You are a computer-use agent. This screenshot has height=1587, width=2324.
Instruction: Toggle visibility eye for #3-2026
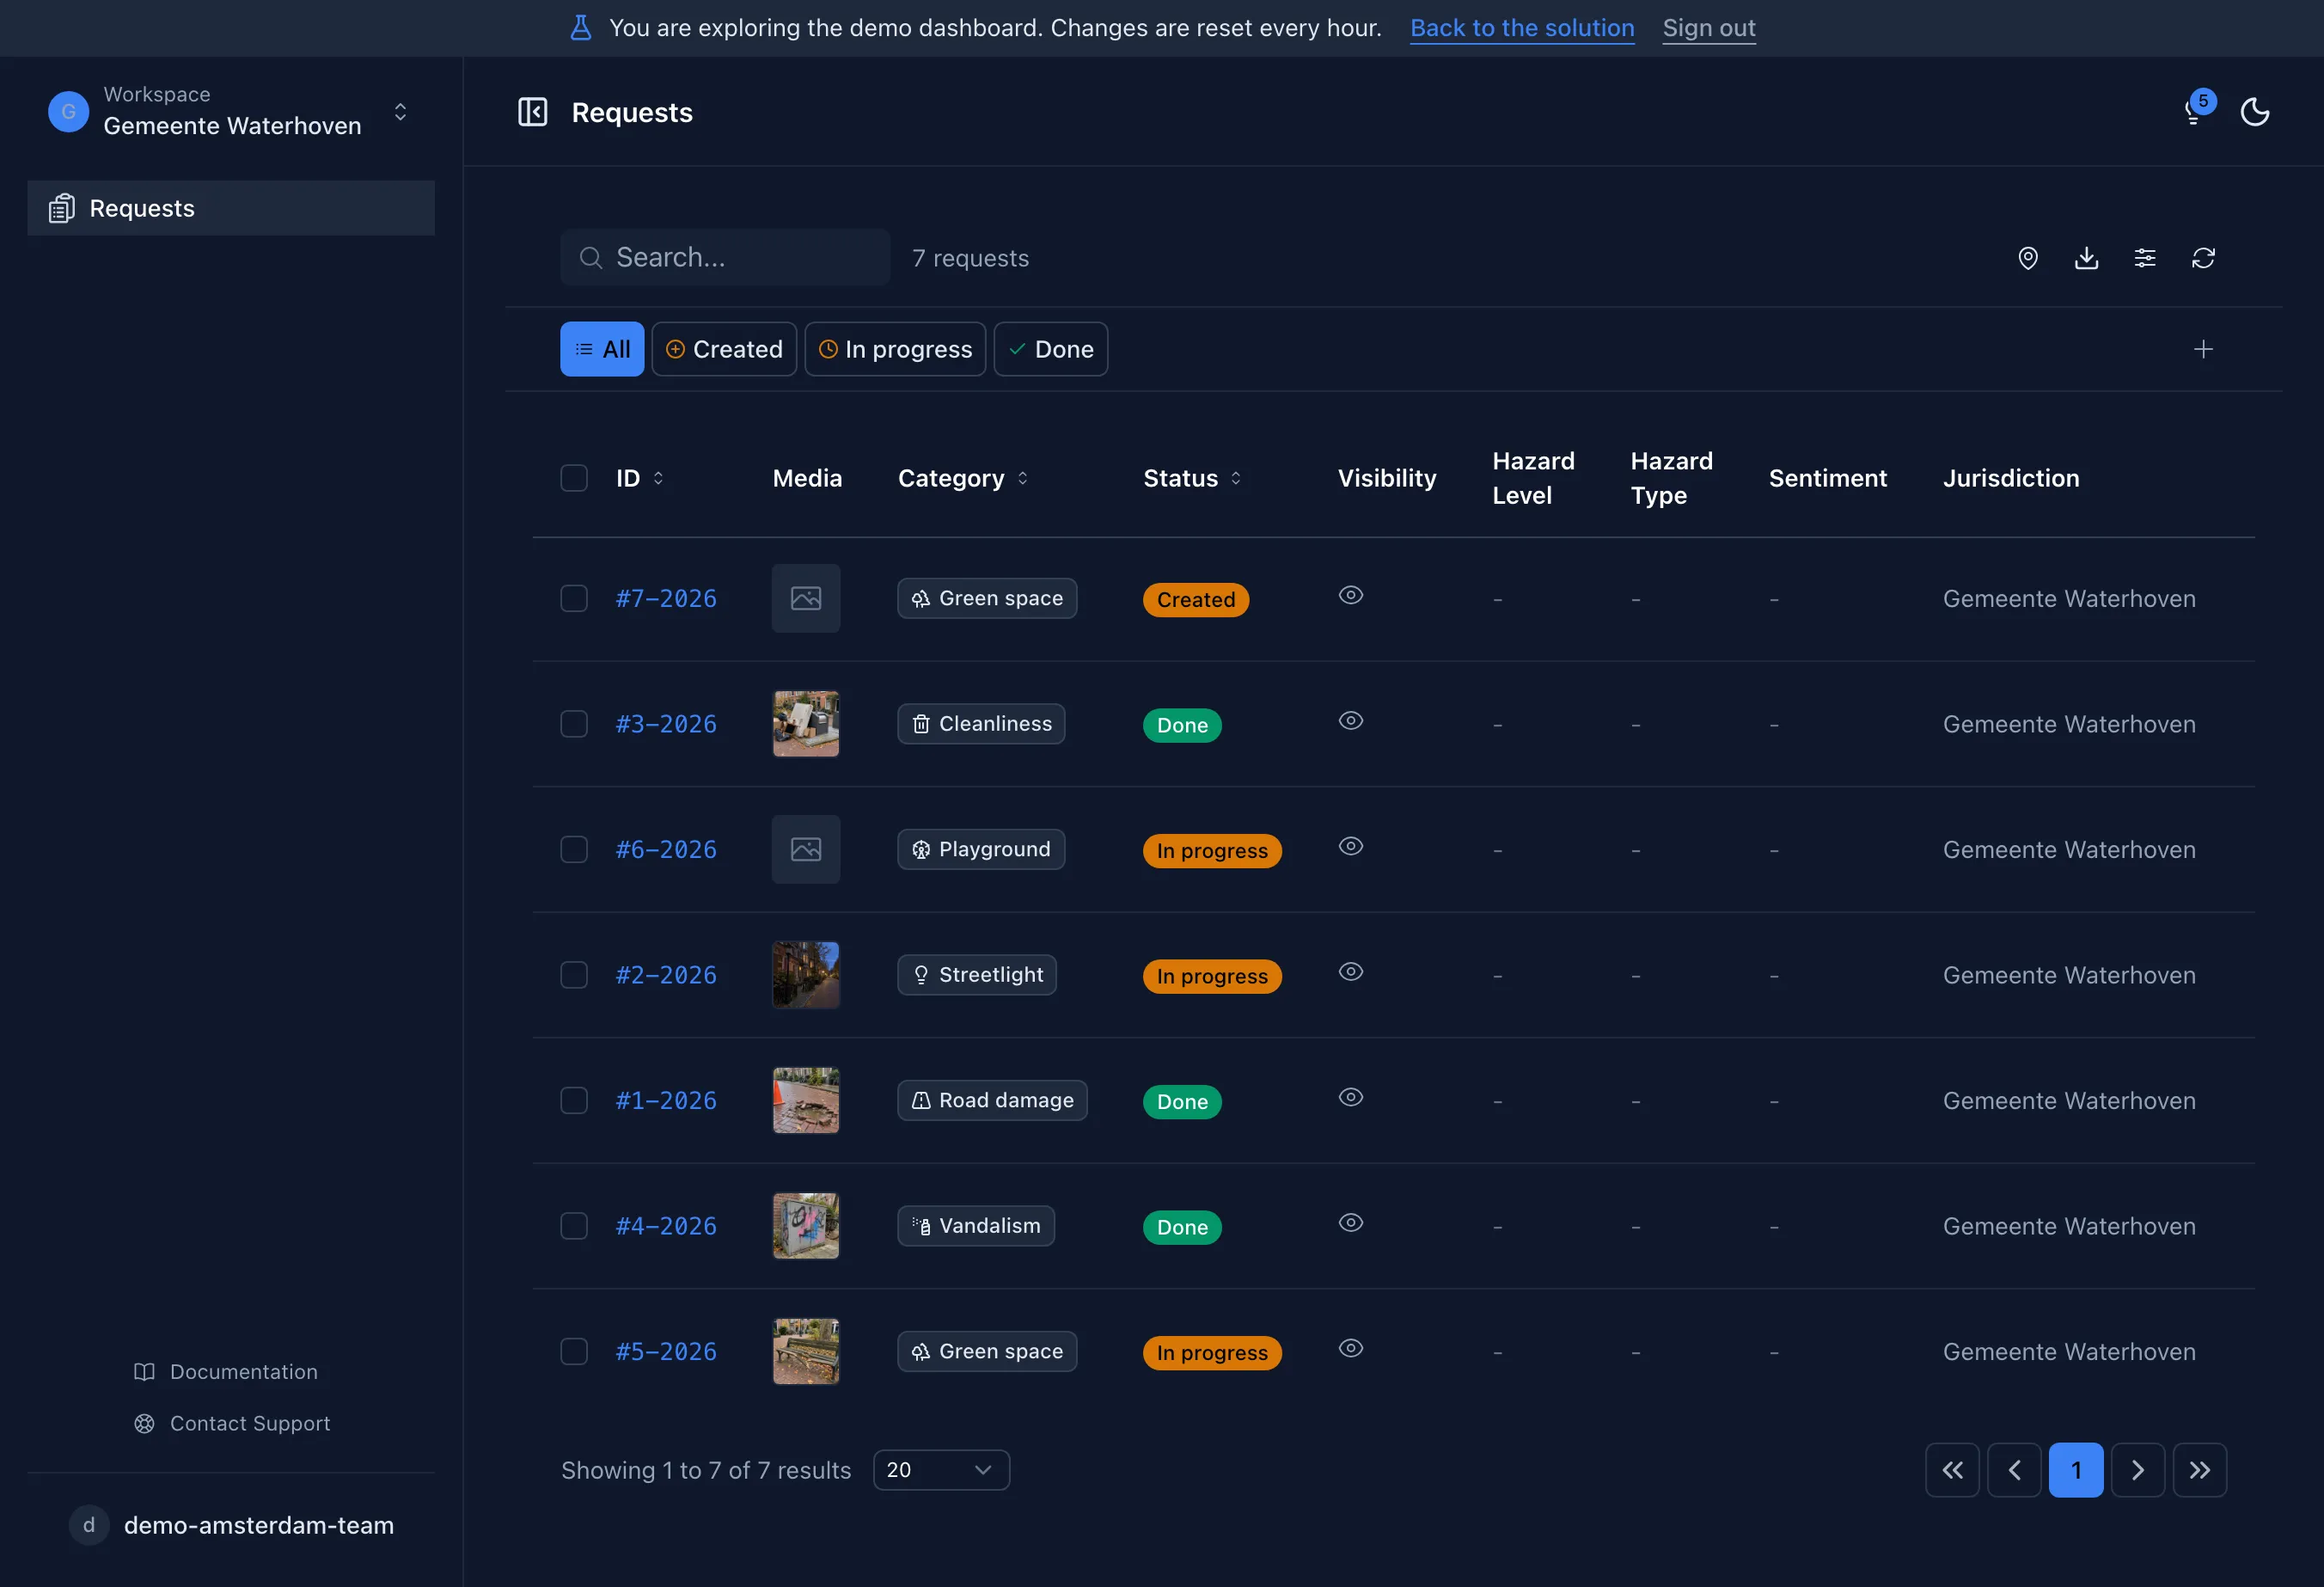(1350, 720)
